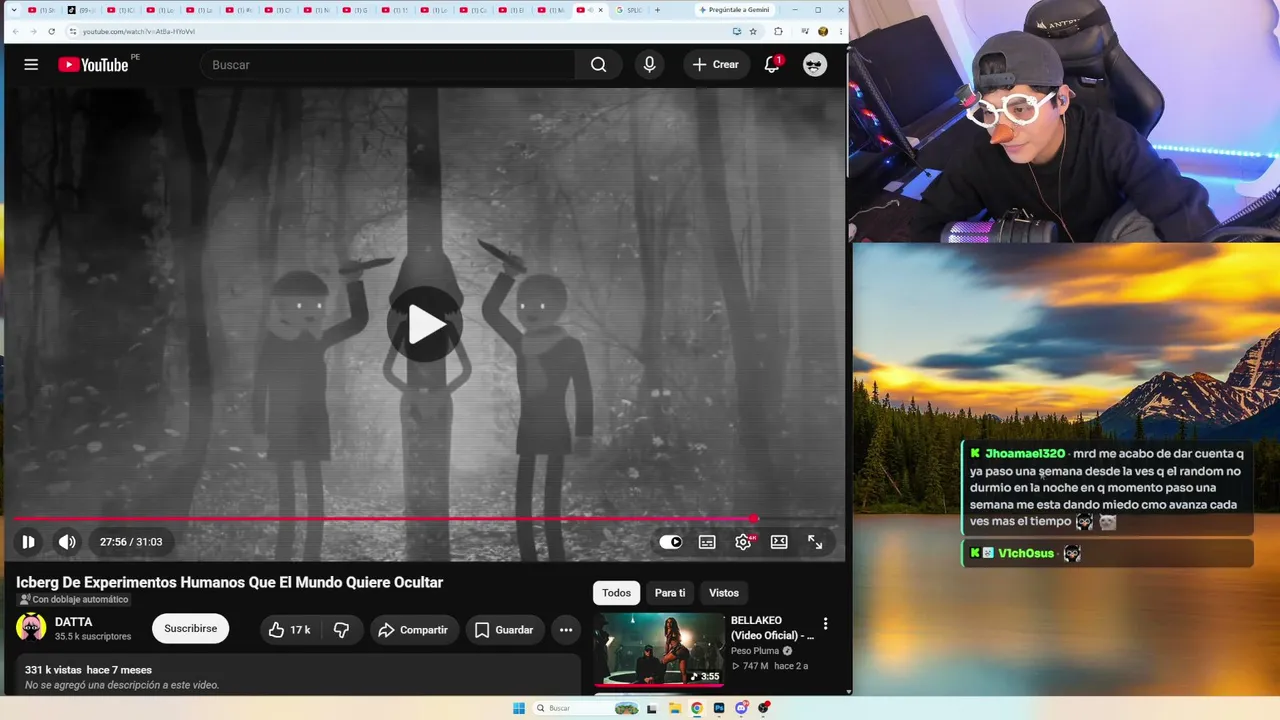The height and width of the screenshot is (720, 1280).
Task: Click the browser address bar URL
Action: click(x=139, y=32)
